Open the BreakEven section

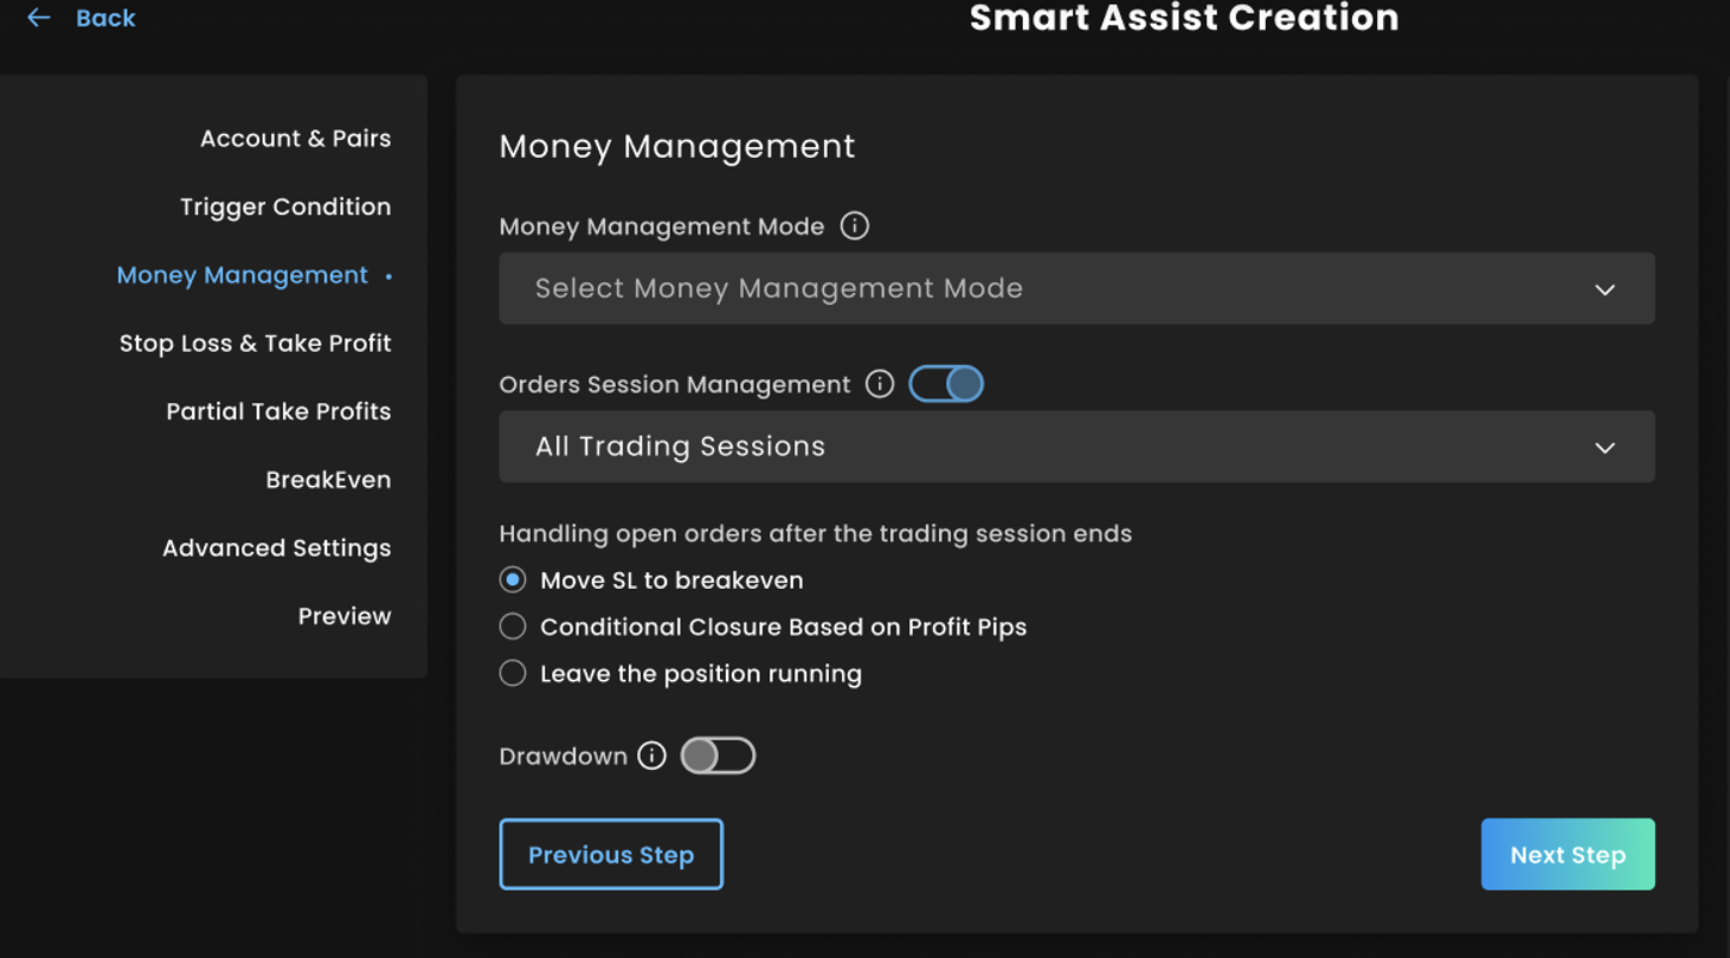tap(328, 480)
